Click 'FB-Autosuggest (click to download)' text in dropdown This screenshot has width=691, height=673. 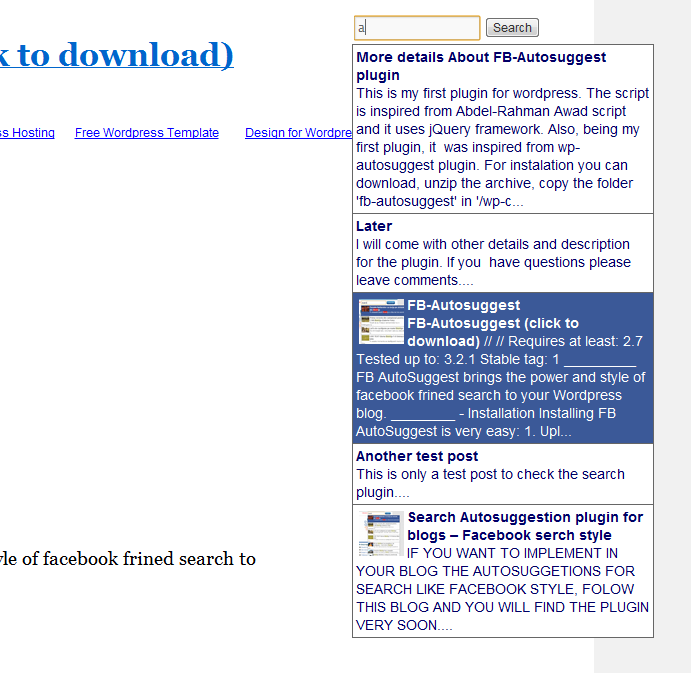click(x=493, y=332)
